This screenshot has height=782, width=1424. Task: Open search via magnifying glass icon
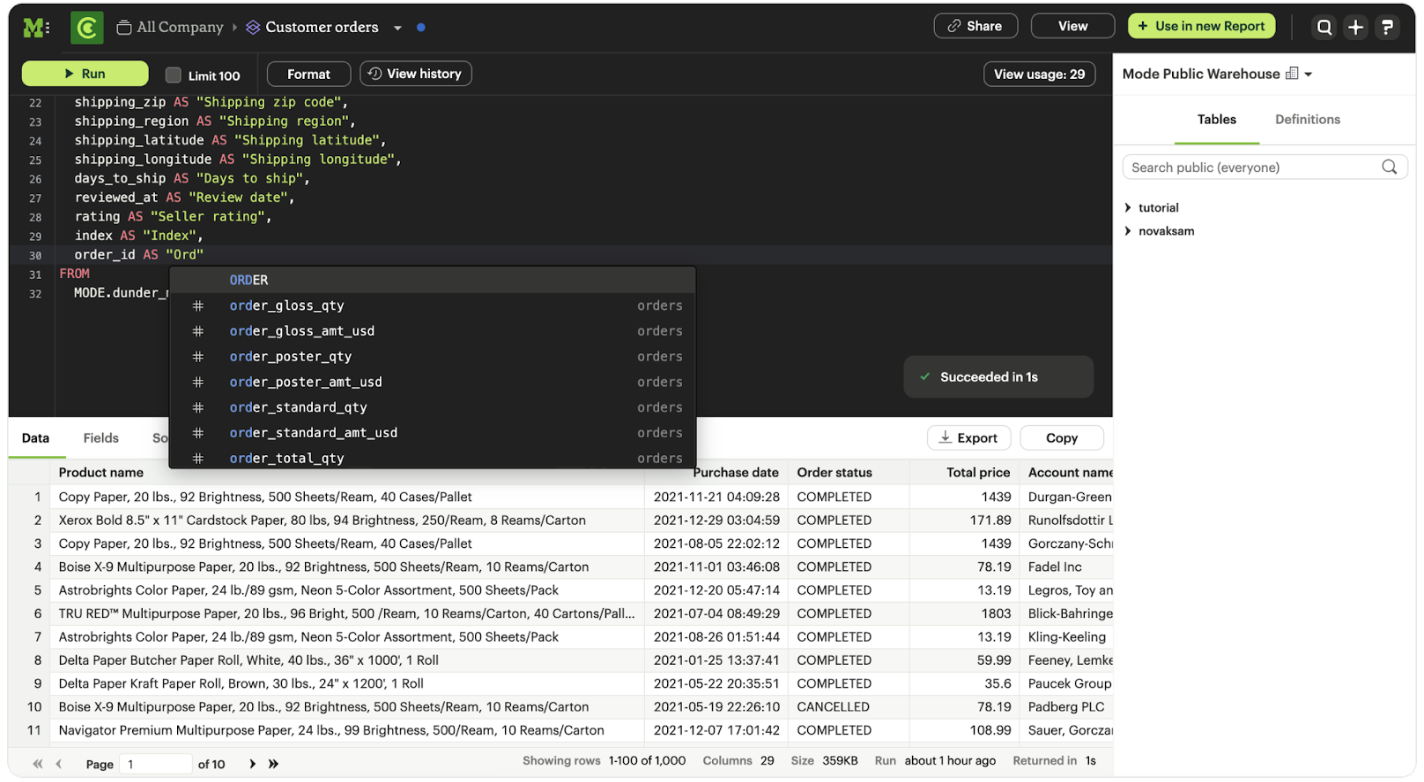coord(1324,28)
